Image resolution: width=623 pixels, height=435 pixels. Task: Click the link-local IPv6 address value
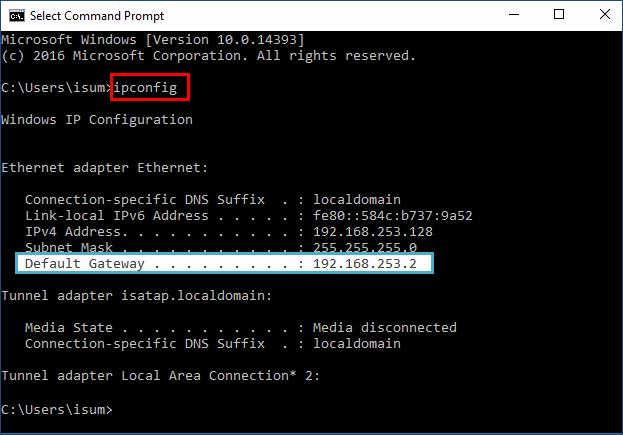point(392,215)
